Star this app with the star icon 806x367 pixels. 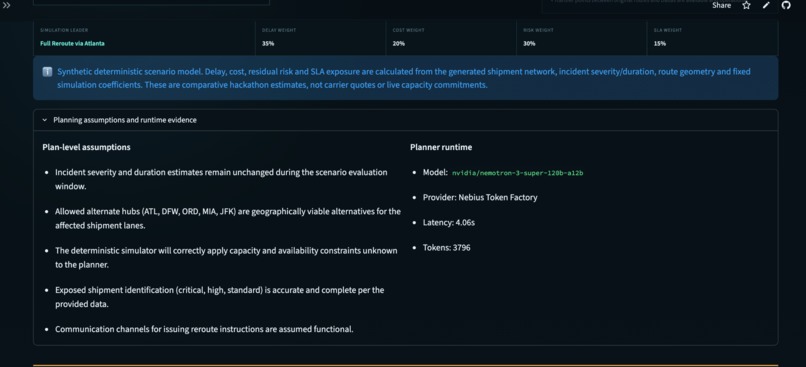point(746,5)
